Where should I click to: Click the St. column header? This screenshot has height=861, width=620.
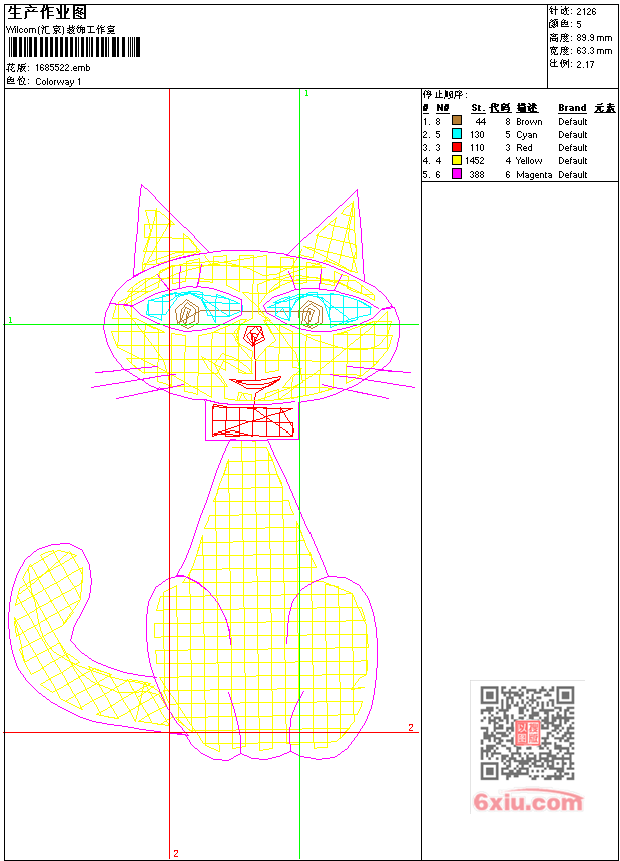(x=478, y=108)
